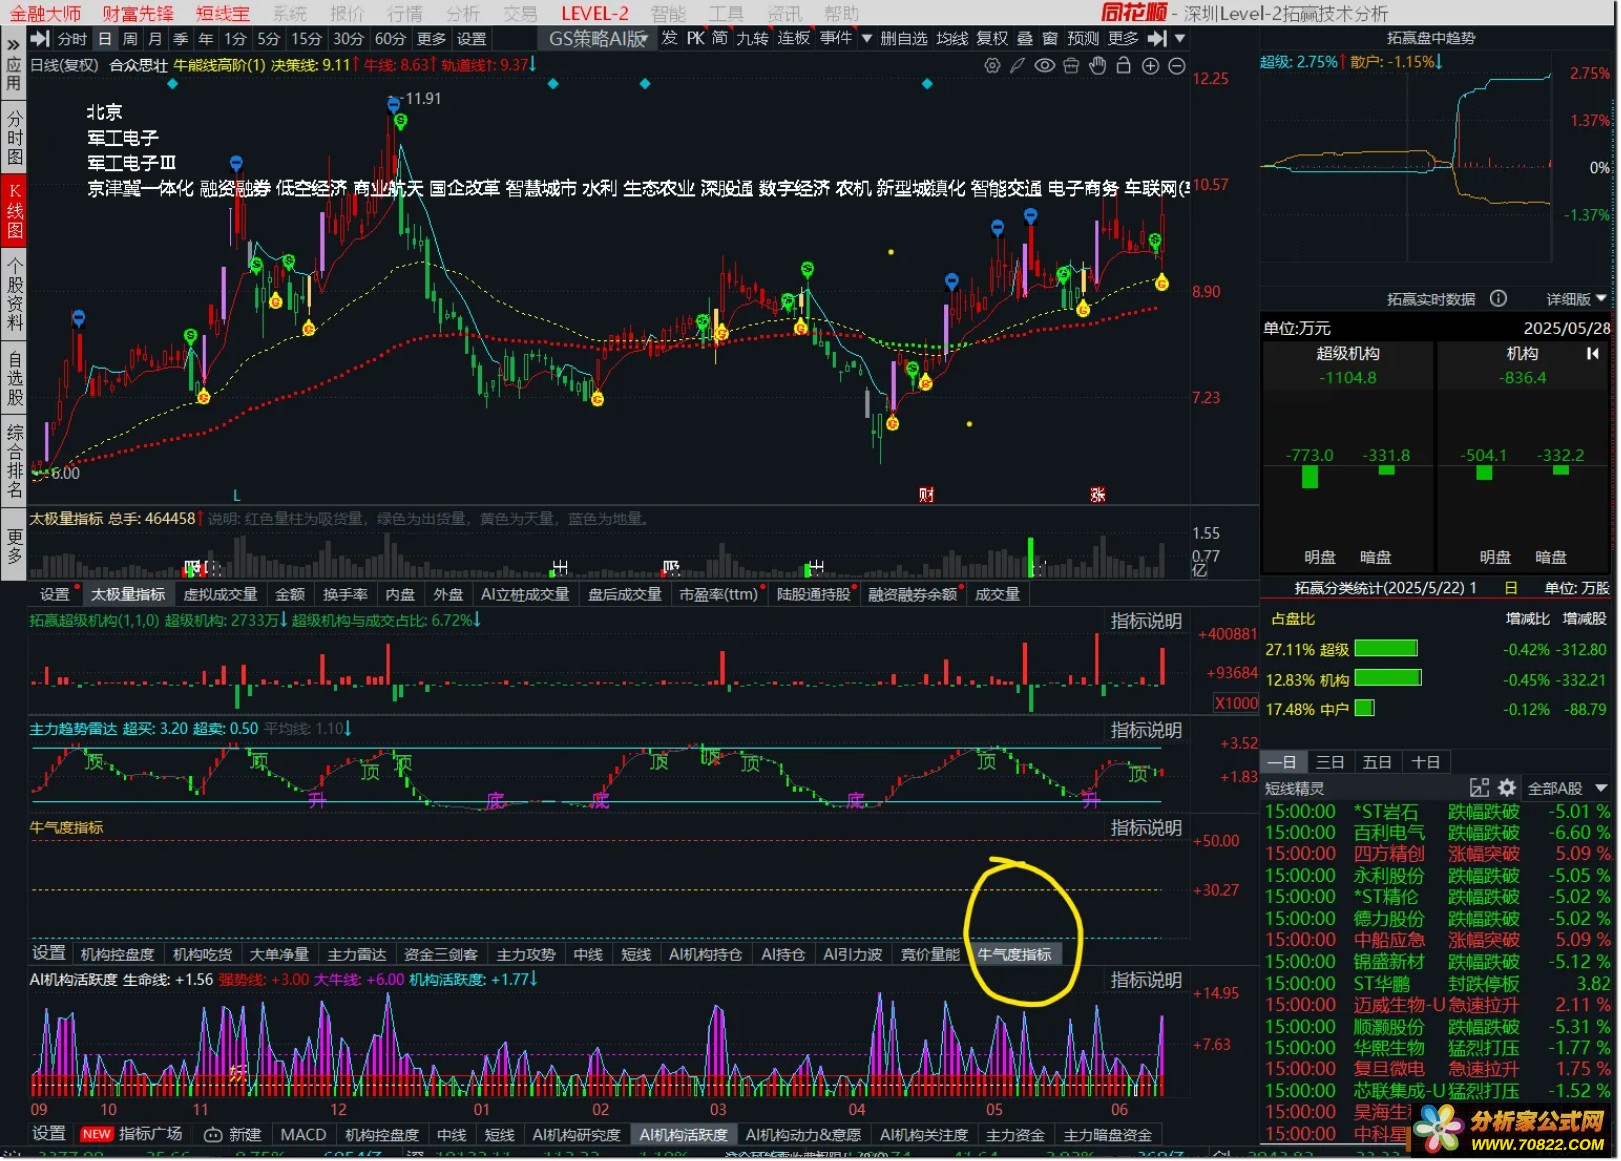Click the skip-back icon beside 机构 panel
Image resolution: width=1621 pixels, height=1161 pixels.
click(x=1592, y=353)
